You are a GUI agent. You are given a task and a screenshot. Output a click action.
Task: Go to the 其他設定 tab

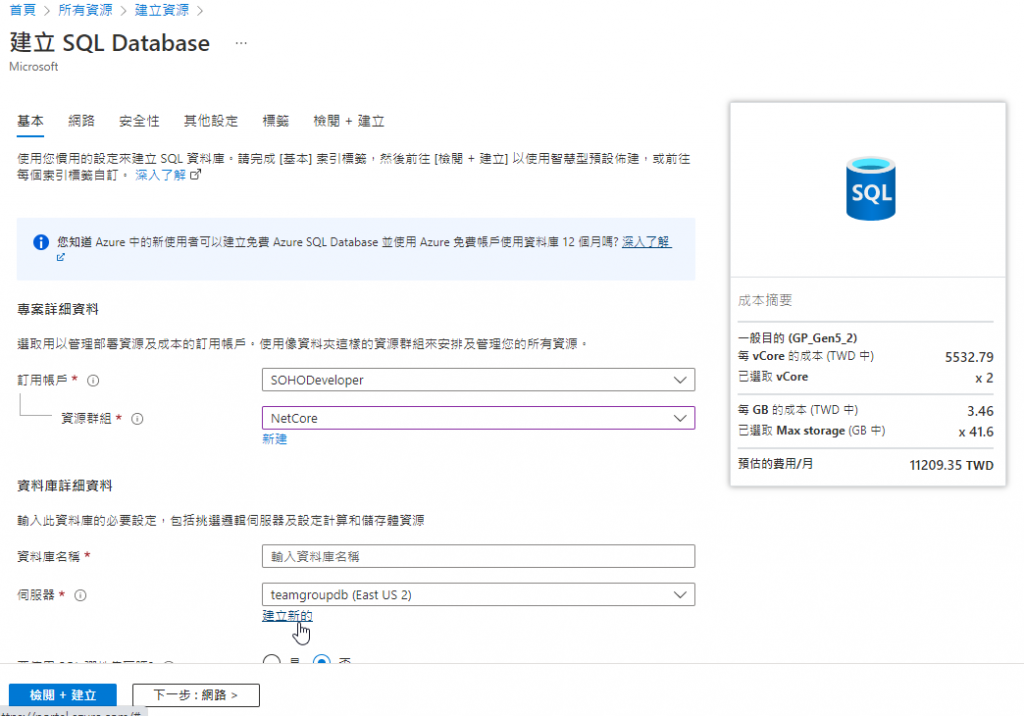211,121
